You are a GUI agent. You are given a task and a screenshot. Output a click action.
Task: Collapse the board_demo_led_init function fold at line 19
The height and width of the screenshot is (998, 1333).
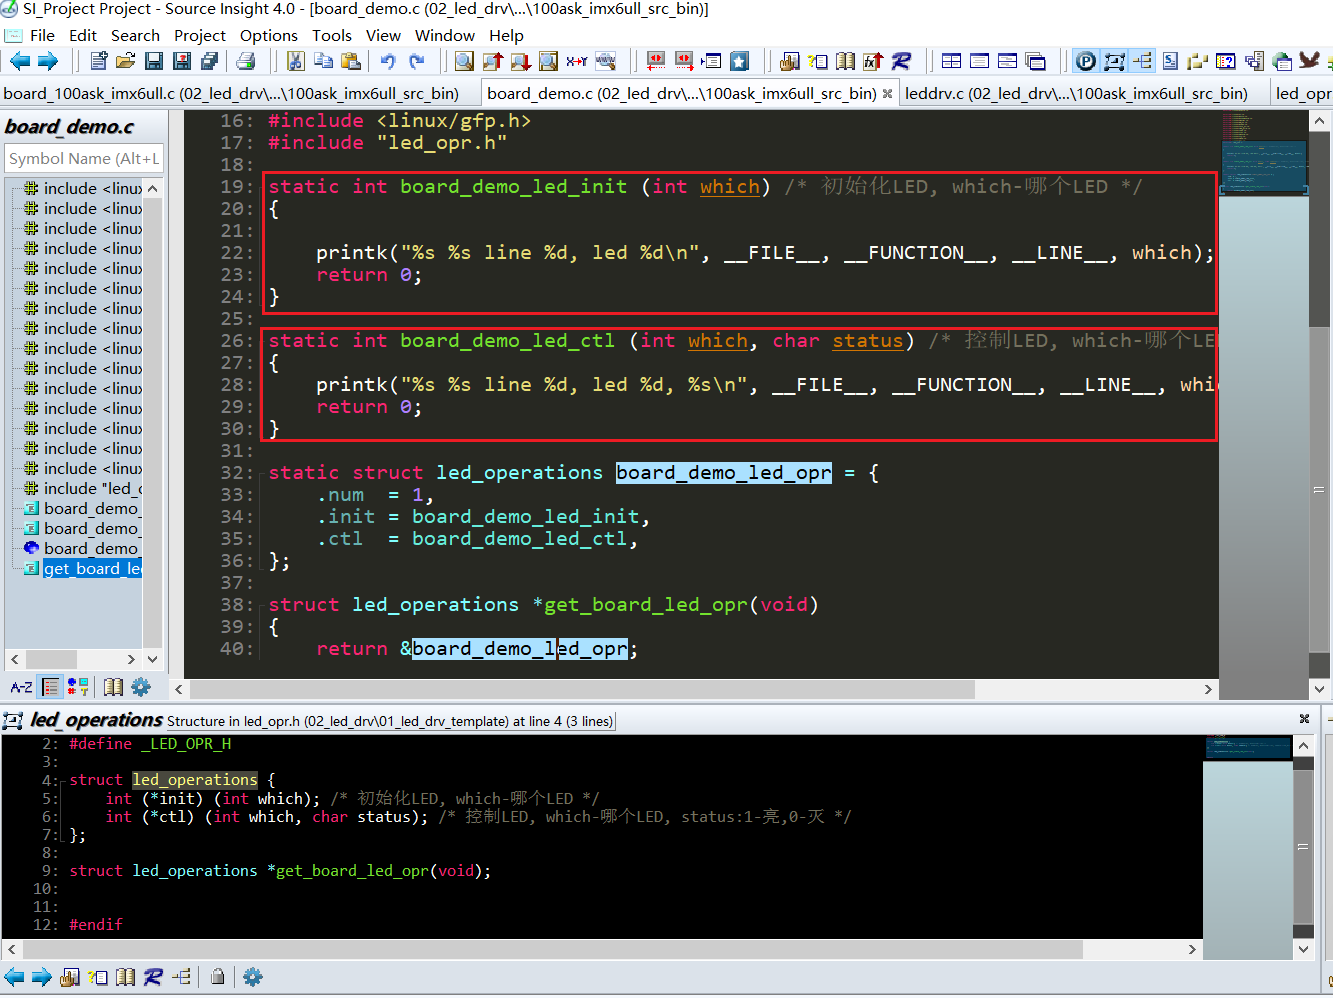(262, 187)
